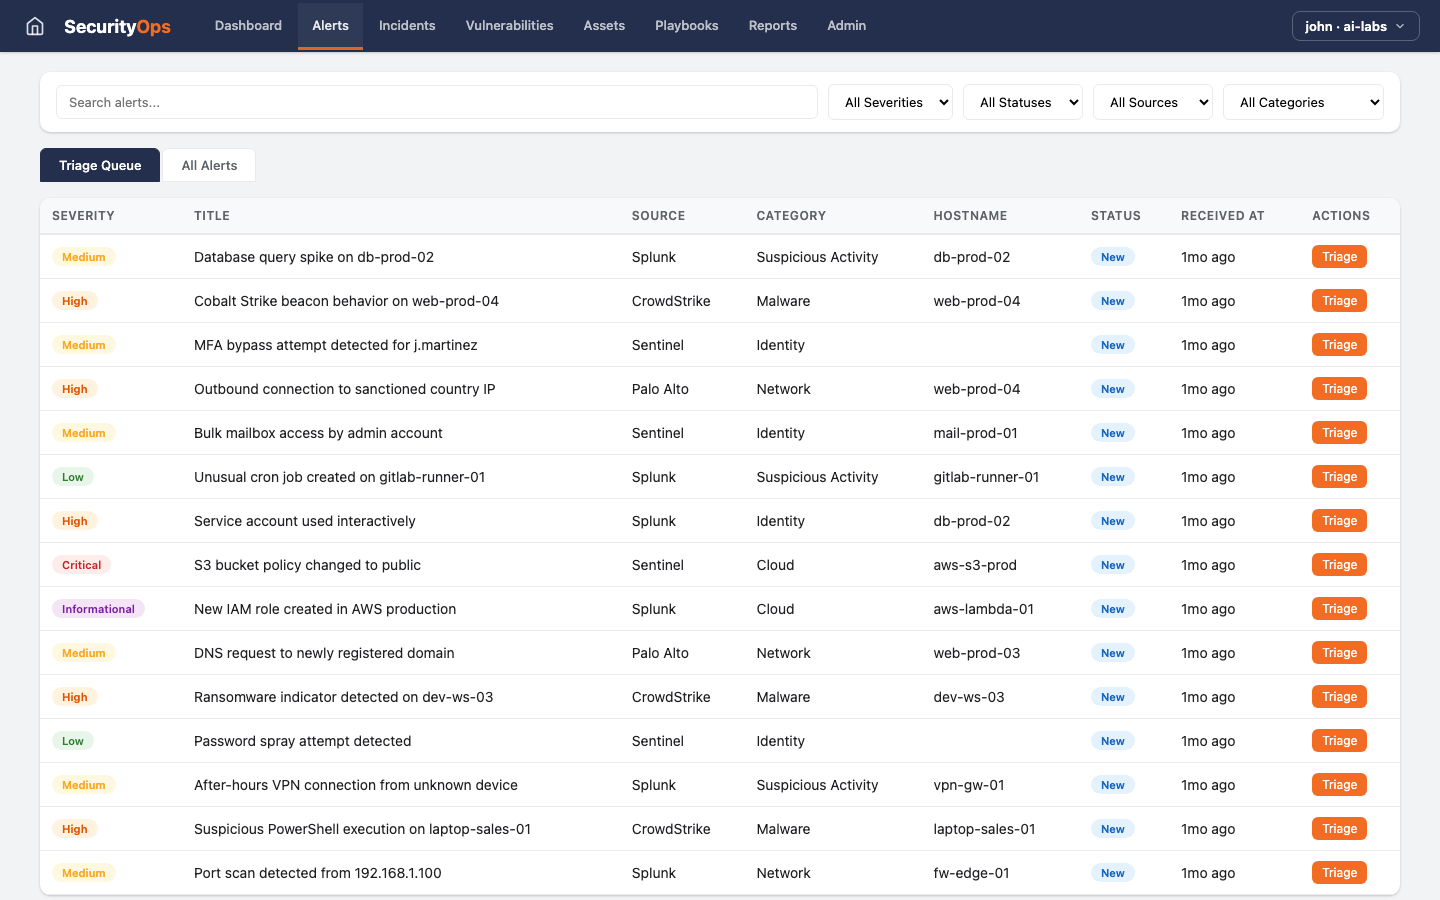Navigate to the Admin section

pyautogui.click(x=846, y=25)
